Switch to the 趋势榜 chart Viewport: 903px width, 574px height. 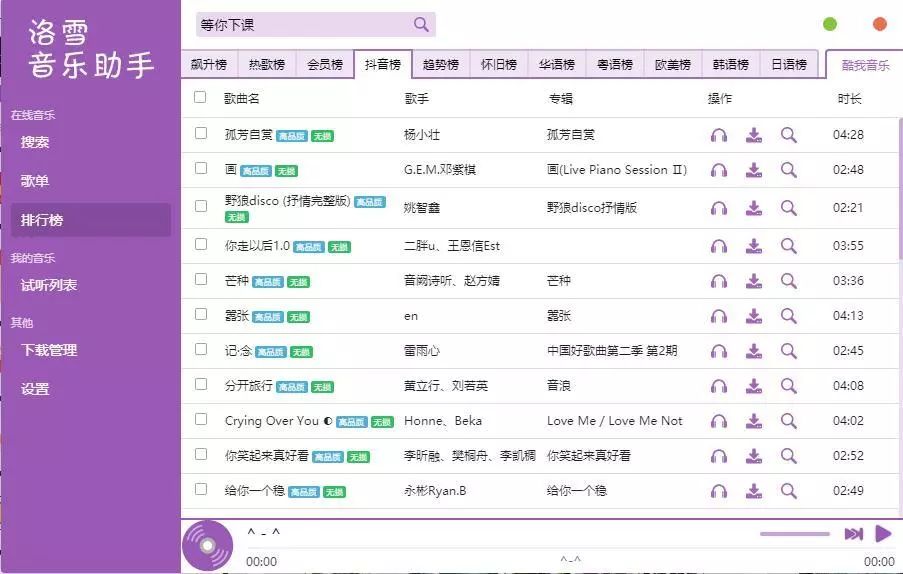pyautogui.click(x=441, y=64)
